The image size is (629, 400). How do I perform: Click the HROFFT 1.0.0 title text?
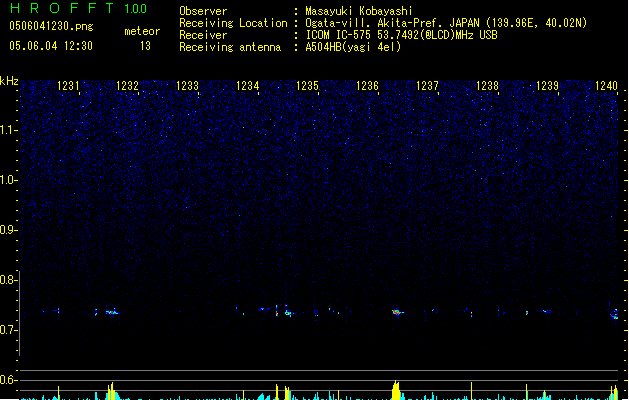tap(78, 8)
